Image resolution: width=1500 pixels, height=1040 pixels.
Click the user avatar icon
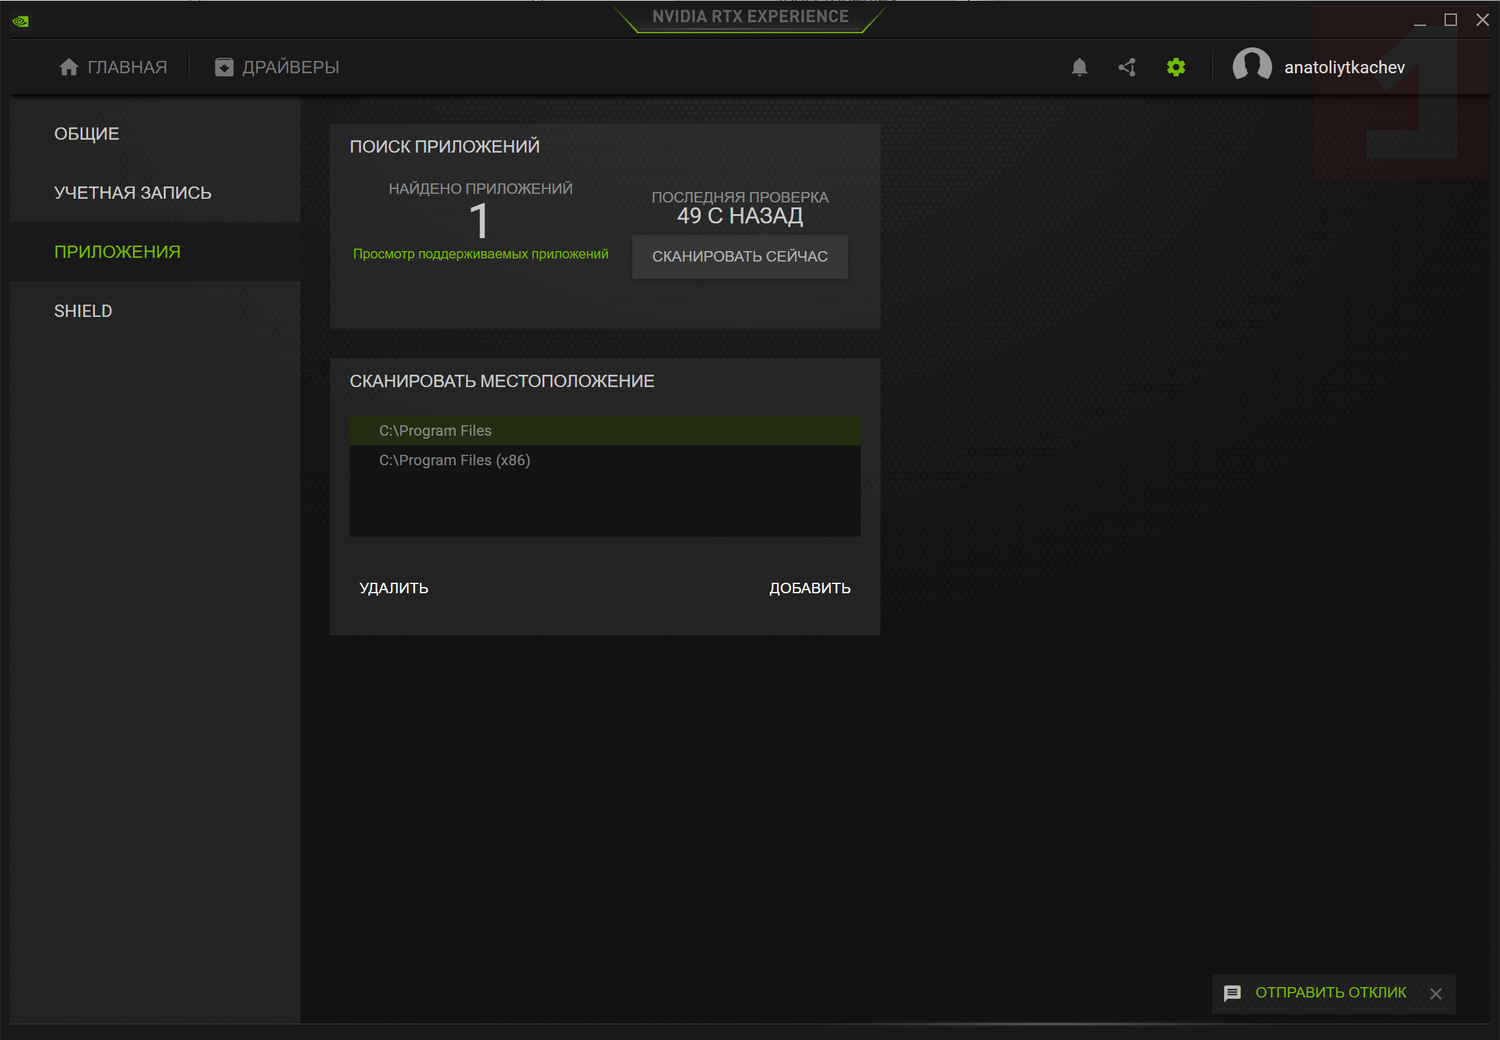(1252, 67)
